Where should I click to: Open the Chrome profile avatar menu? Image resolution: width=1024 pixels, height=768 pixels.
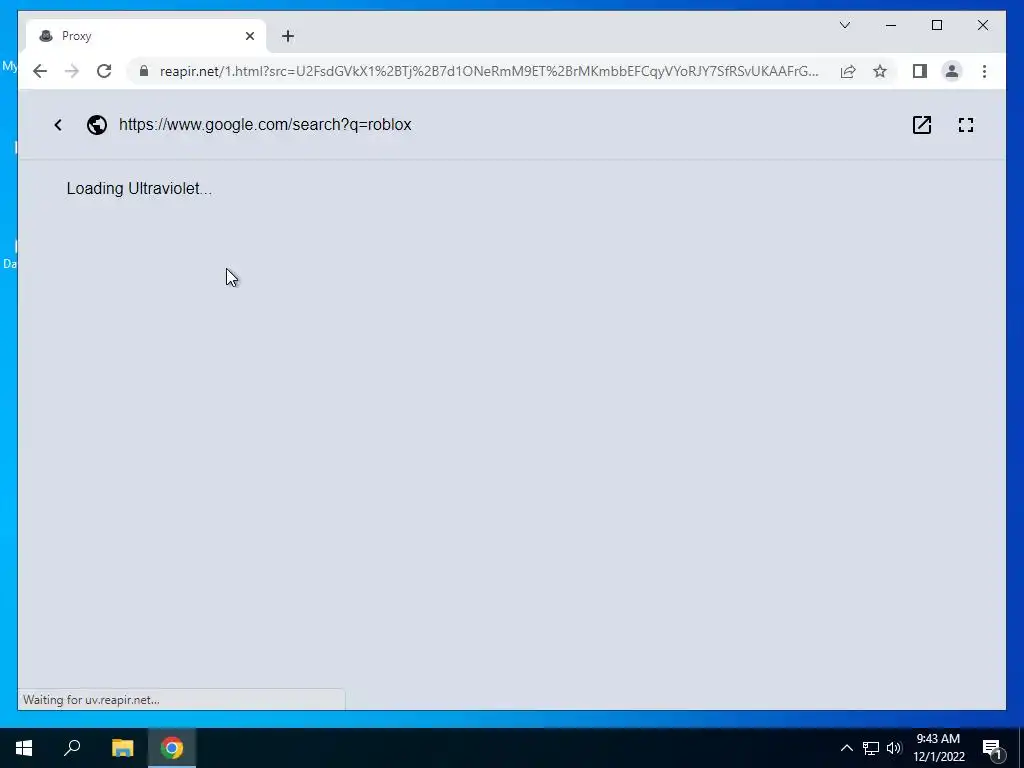(x=952, y=71)
